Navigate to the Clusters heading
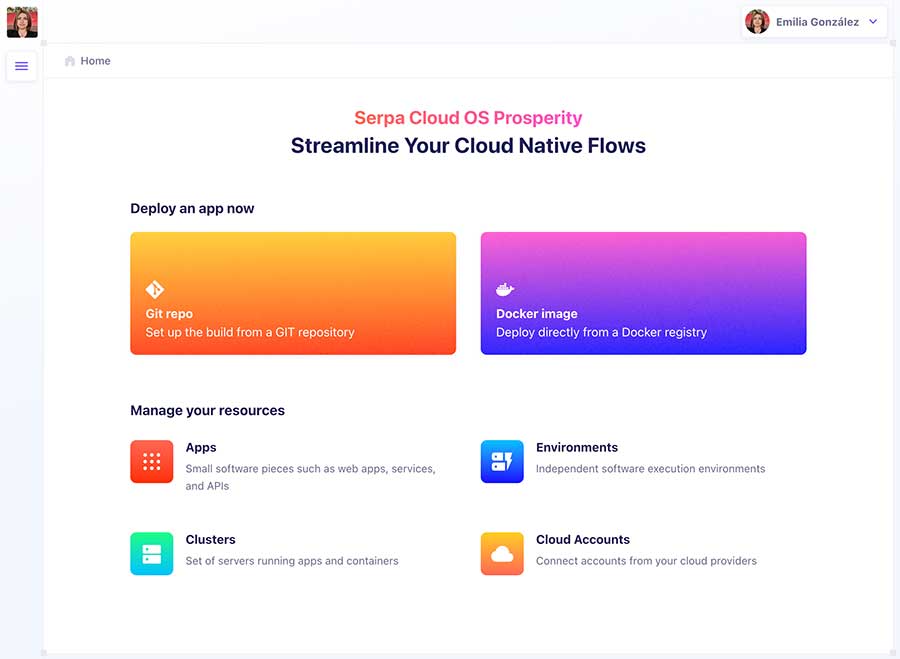 pos(210,539)
